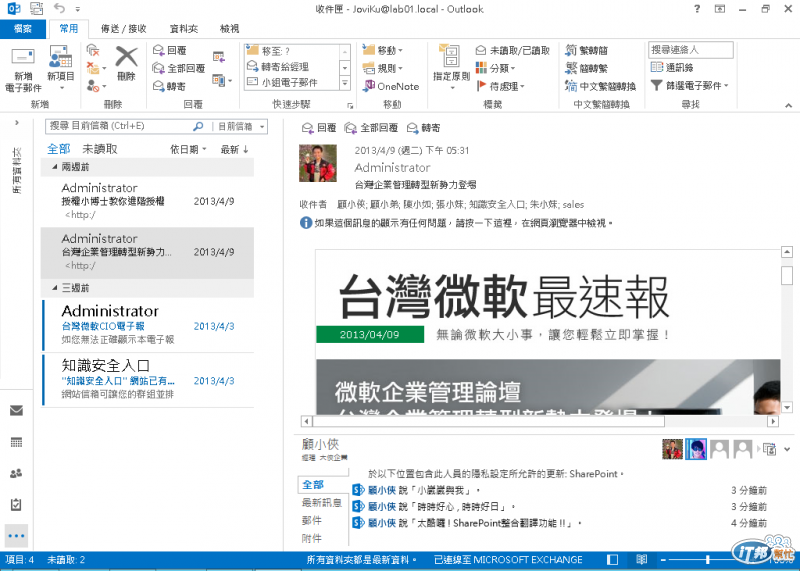The width and height of the screenshot is (800, 571).
Task: Switch to Calendar view in navigation bar
Action: point(16,442)
